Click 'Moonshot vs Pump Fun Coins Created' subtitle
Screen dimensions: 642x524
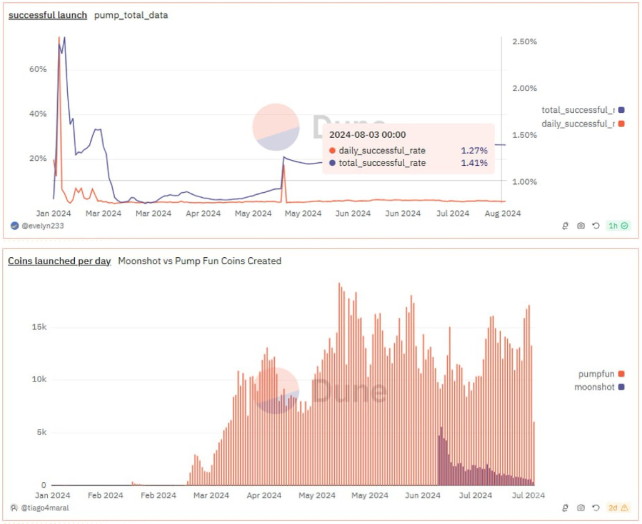point(199,261)
